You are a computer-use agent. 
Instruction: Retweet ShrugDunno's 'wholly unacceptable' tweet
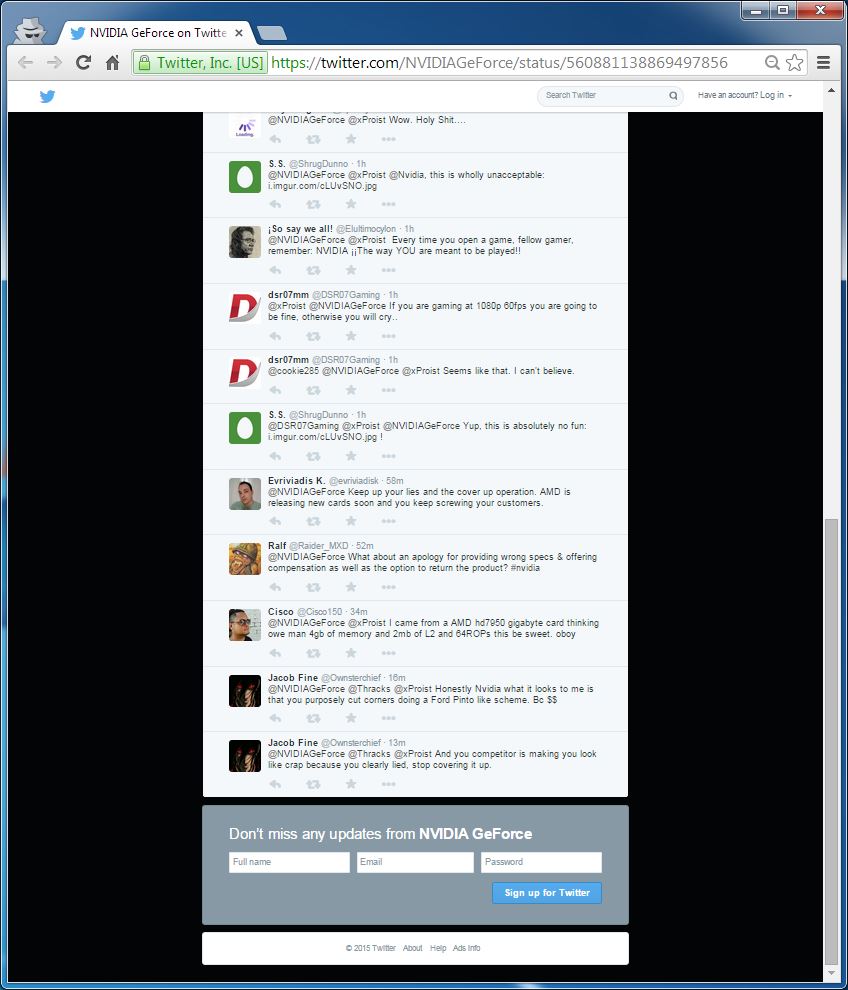pos(313,204)
